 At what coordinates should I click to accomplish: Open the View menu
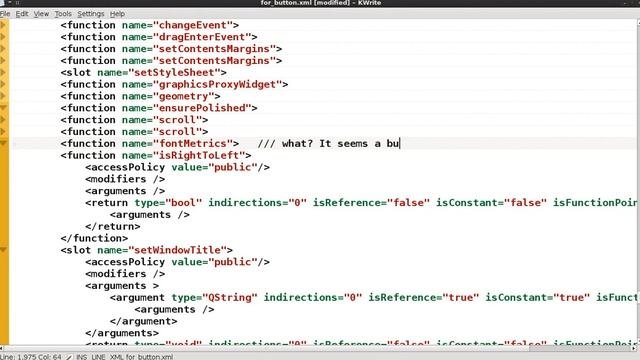click(x=41, y=14)
